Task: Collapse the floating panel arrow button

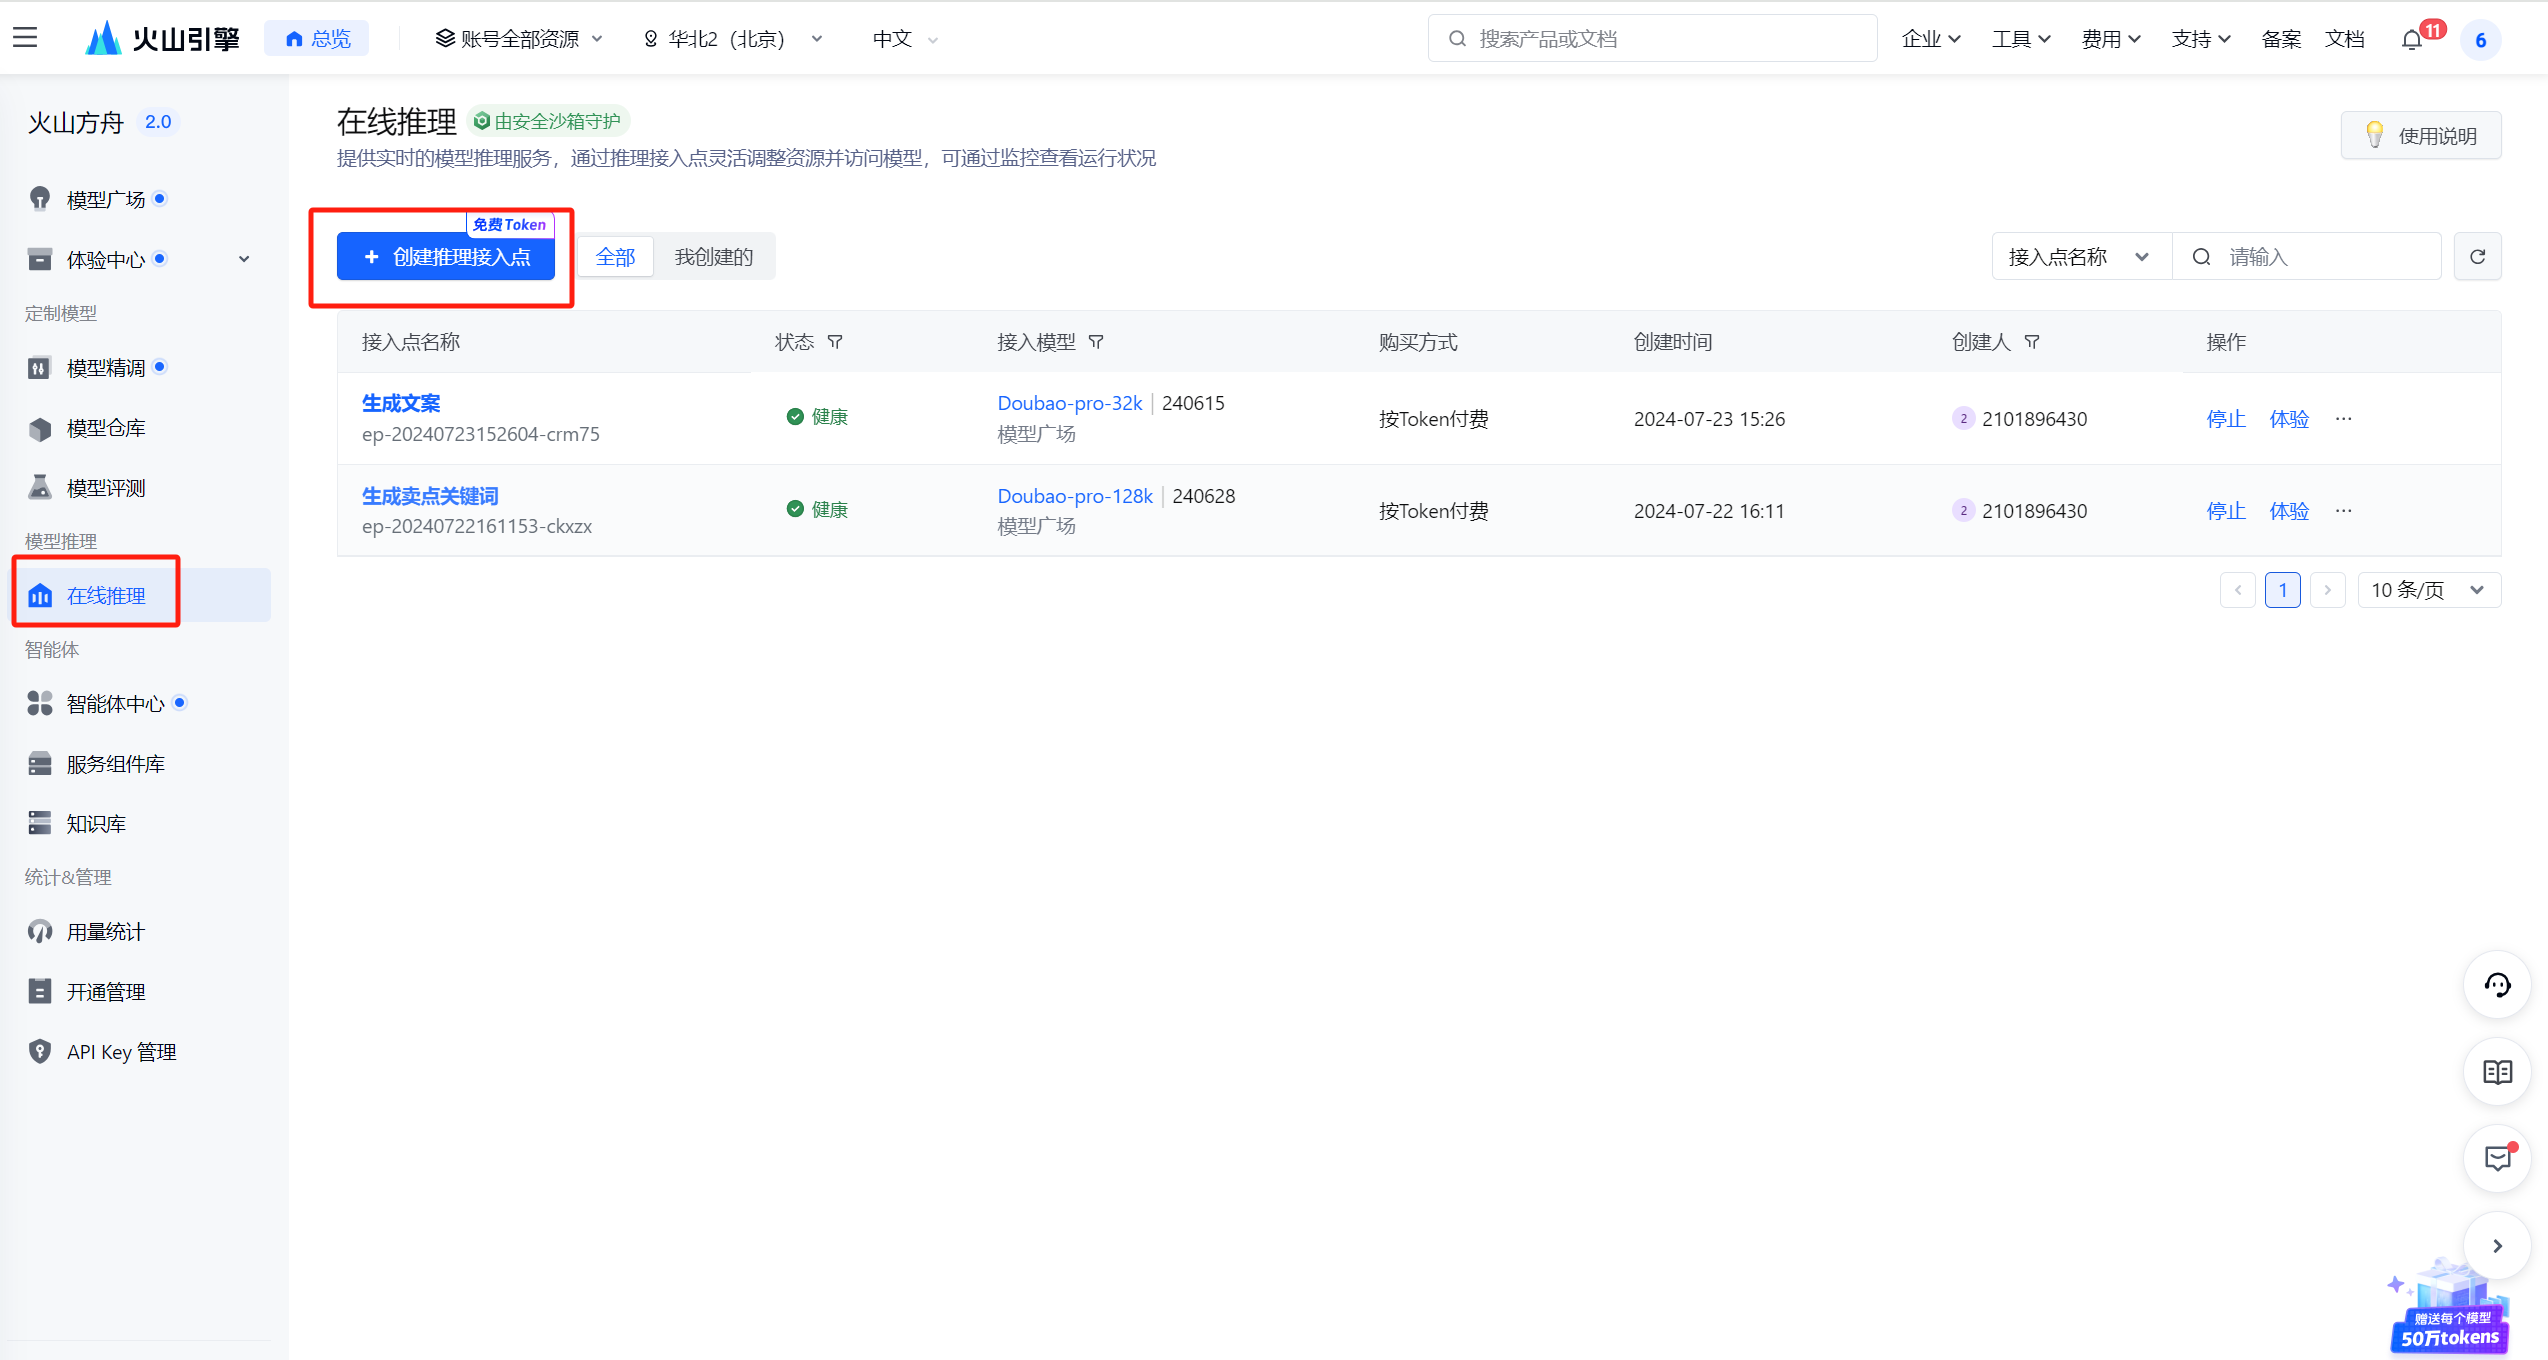Action: (2497, 1246)
